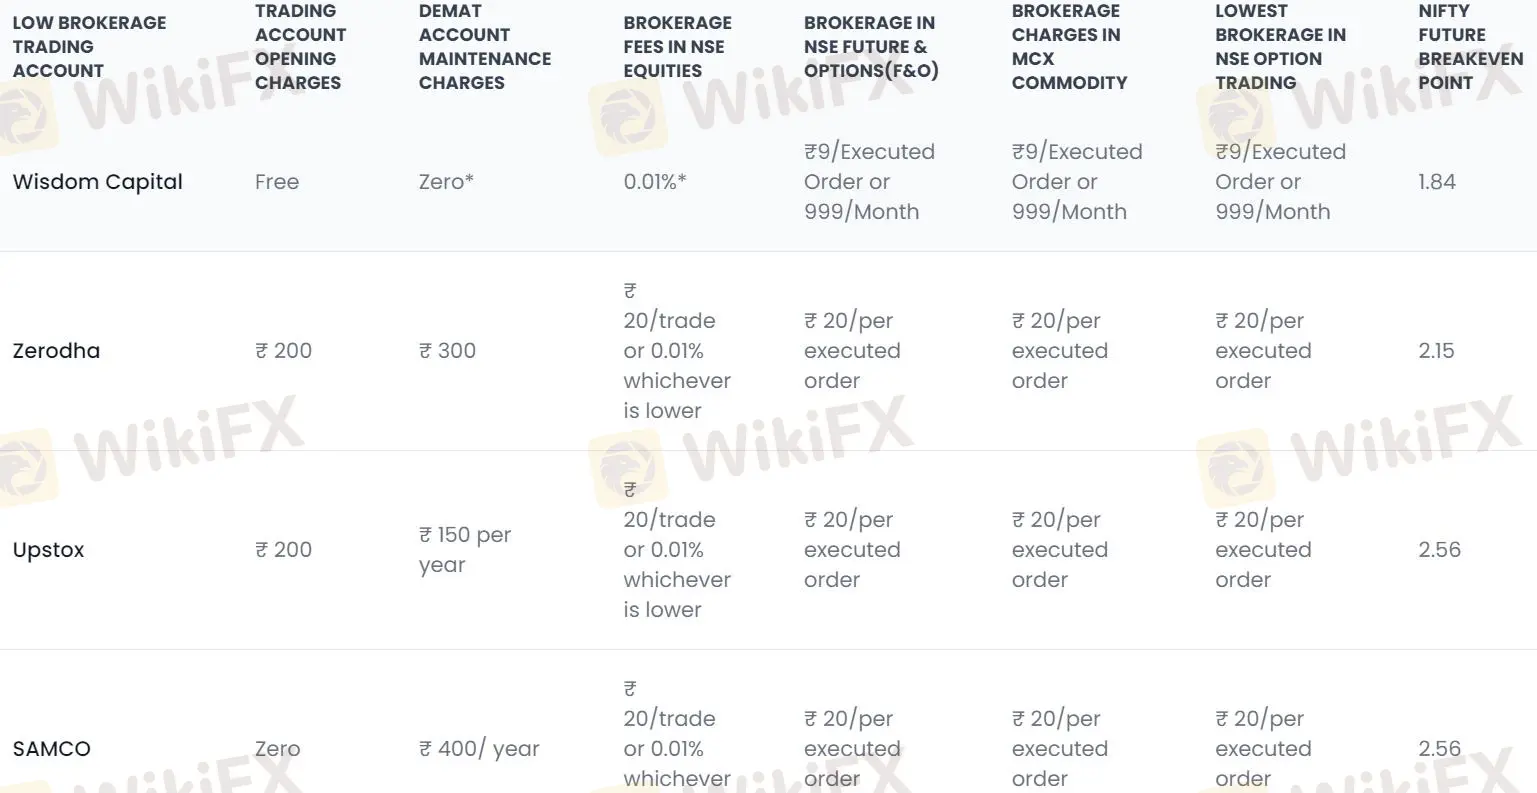Click the 2.15 breakeven value for Zerodha
Image resolution: width=1537 pixels, height=793 pixels.
click(1436, 351)
